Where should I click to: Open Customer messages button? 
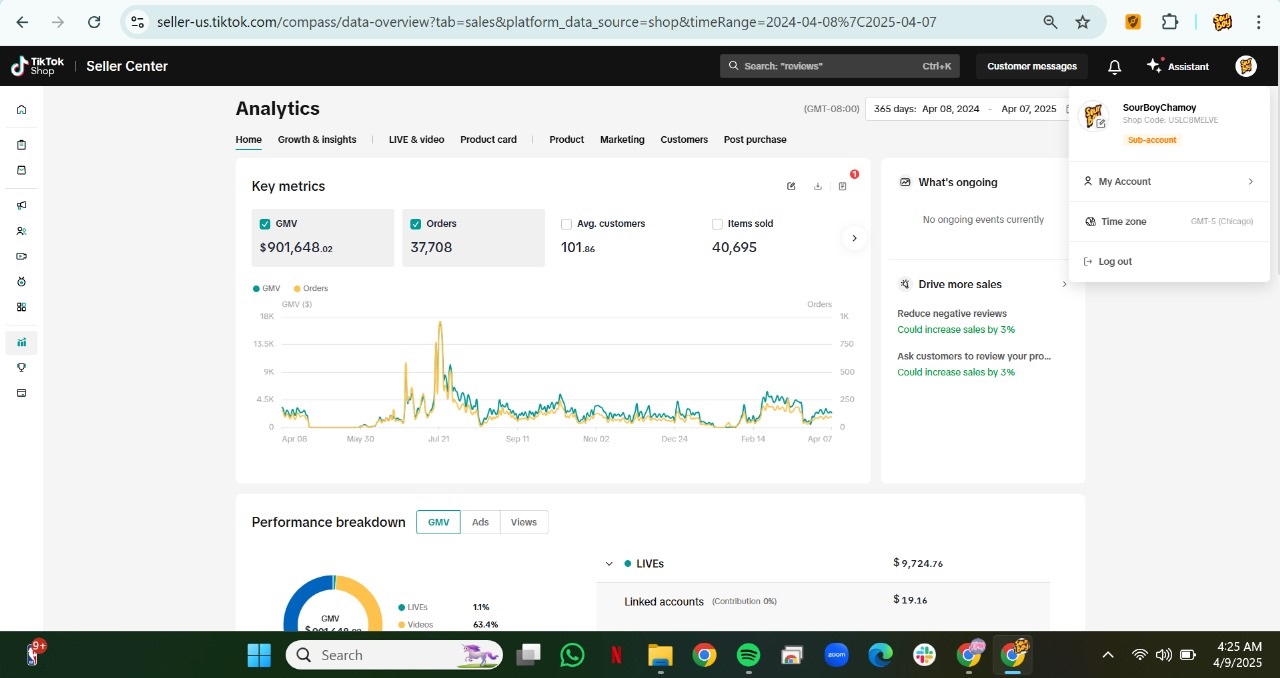[1031, 67]
